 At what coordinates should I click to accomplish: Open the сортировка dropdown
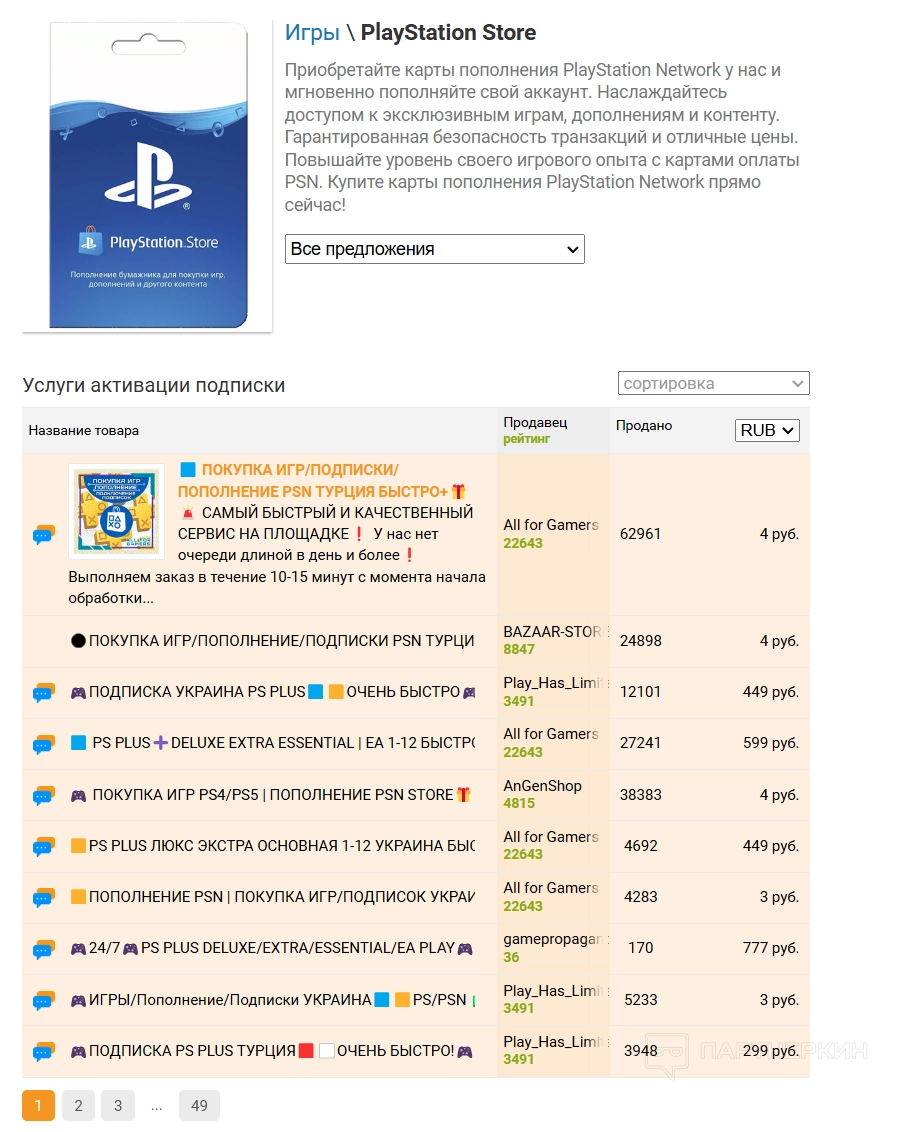tap(713, 383)
